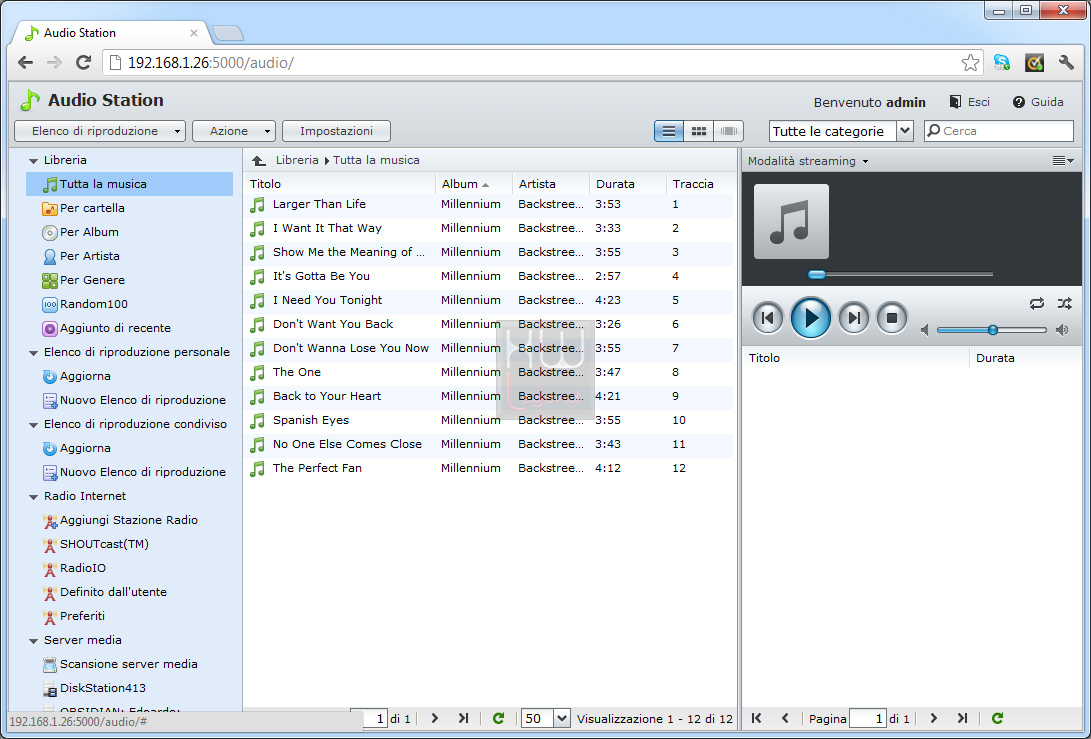Select the song Spanish Eyes
Screen dimensions: 1091x739
tap(488, 420)
